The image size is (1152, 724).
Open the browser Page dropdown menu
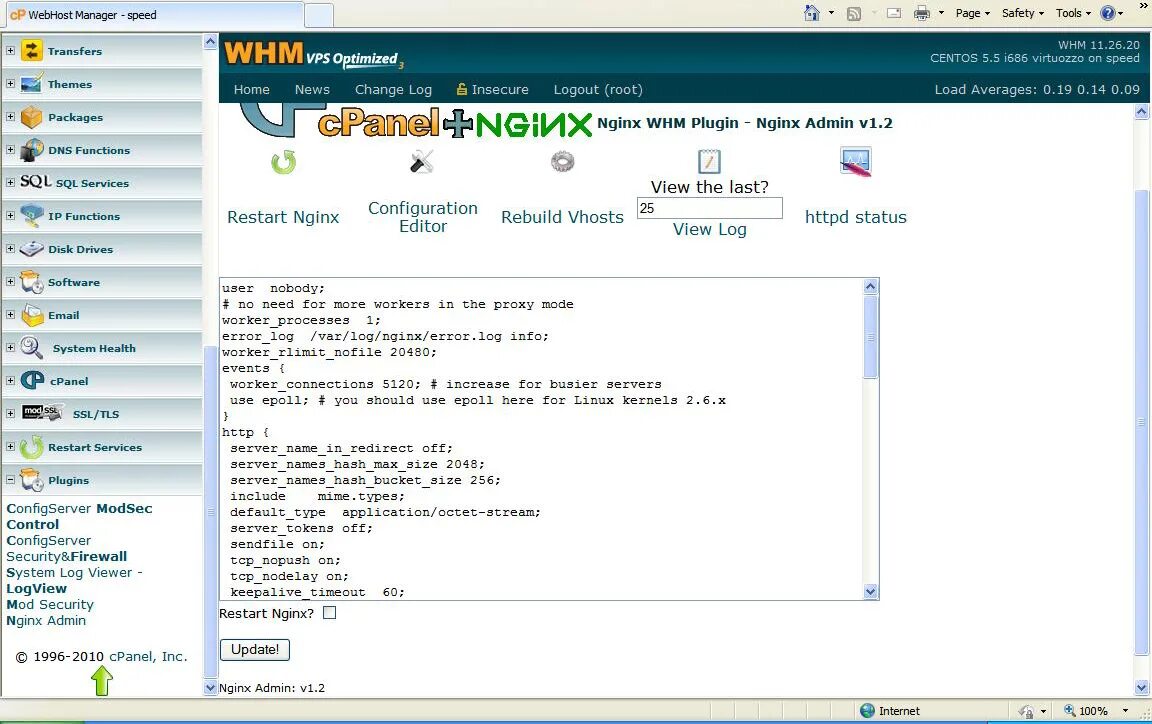pyautogui.click(x=973, y=13)
